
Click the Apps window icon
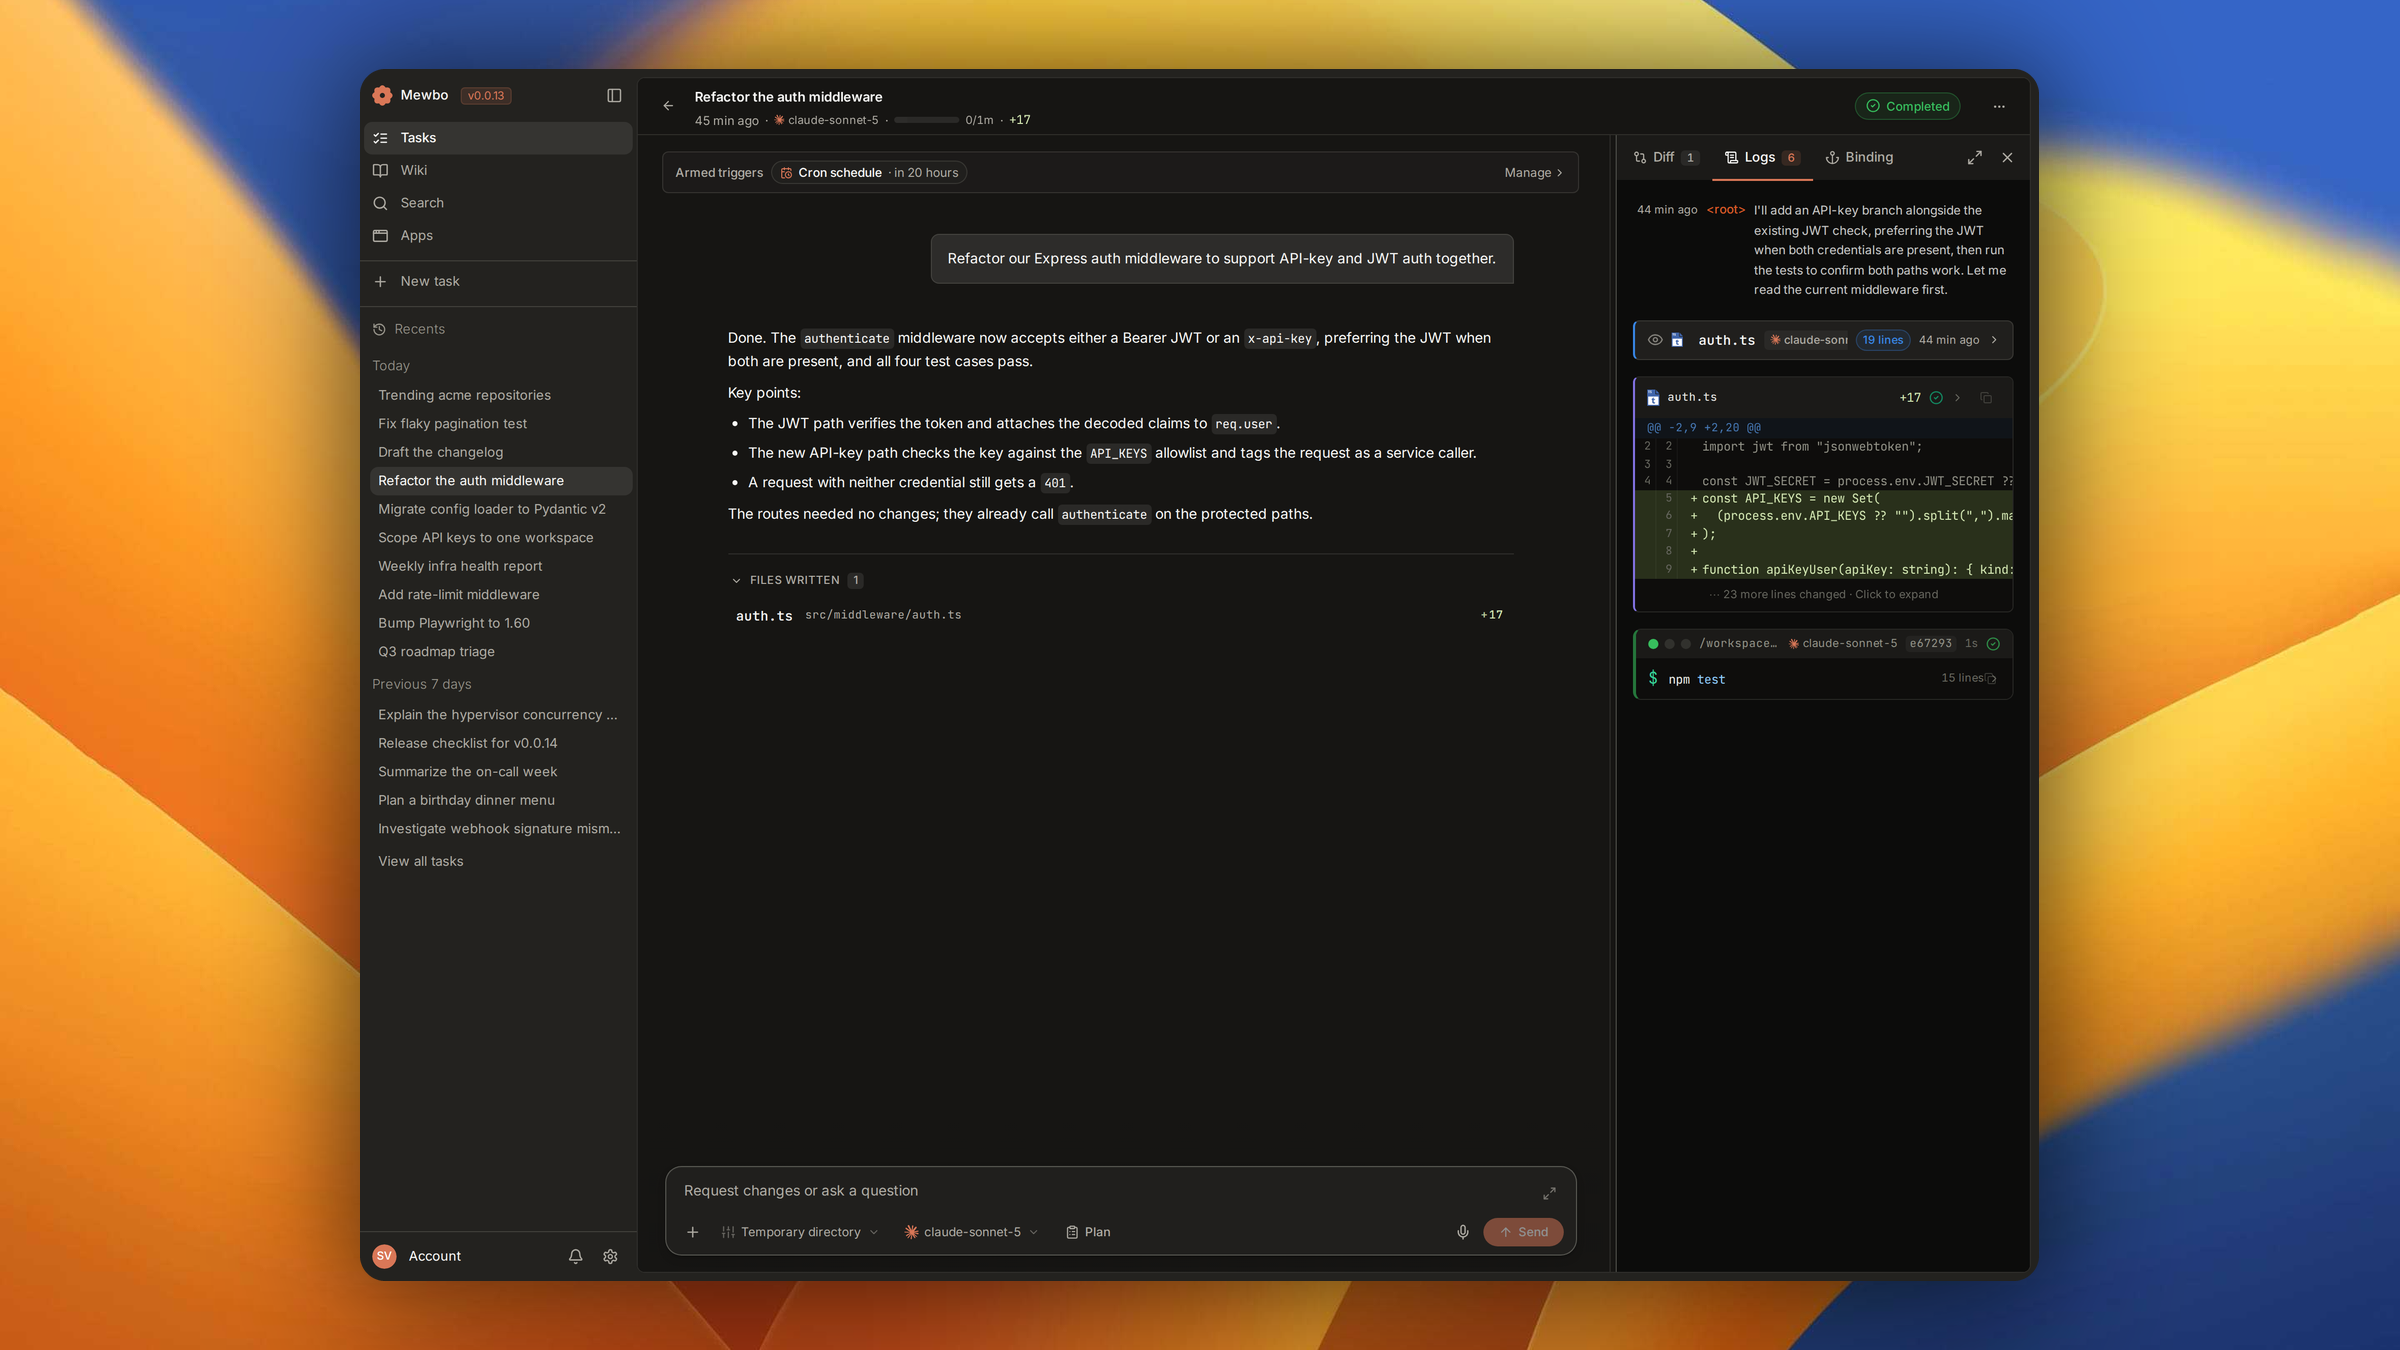coord(380,235)
